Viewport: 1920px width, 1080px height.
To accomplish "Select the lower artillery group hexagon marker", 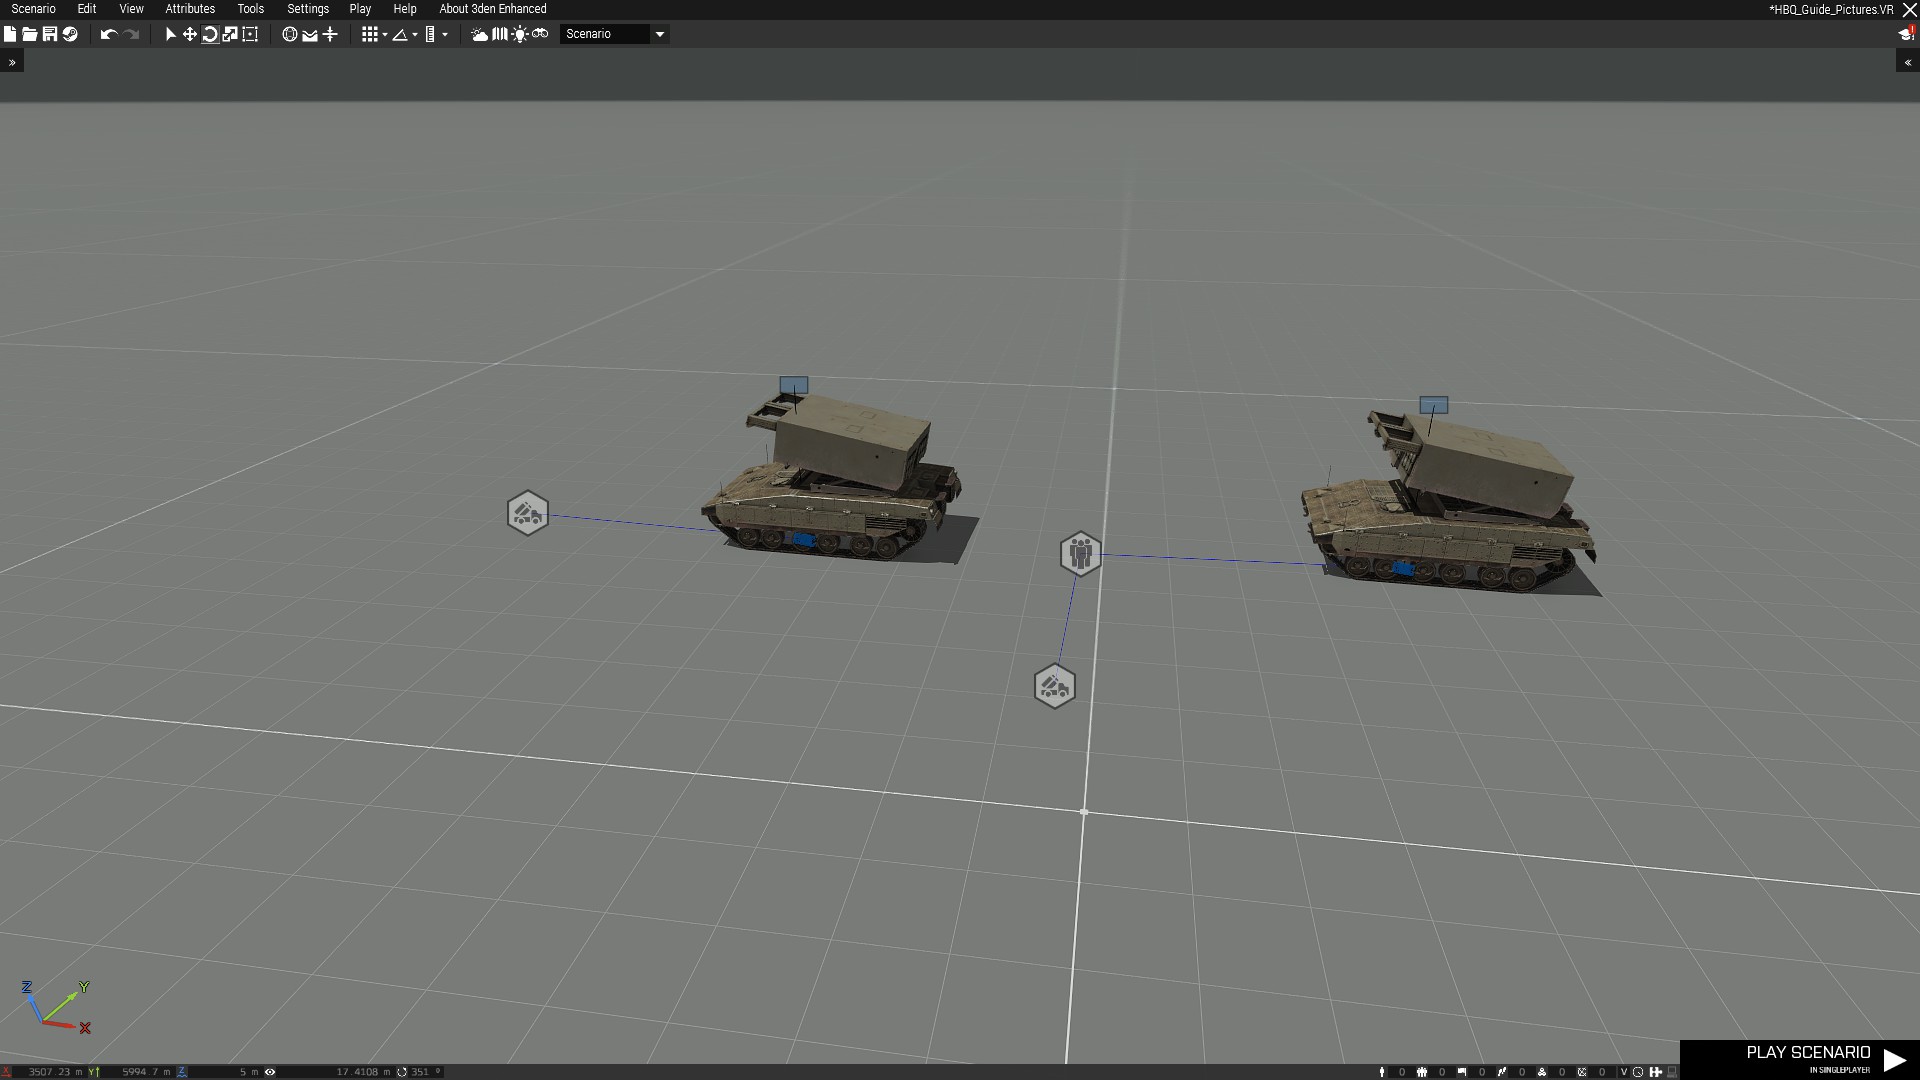I will click(1054, 686).
